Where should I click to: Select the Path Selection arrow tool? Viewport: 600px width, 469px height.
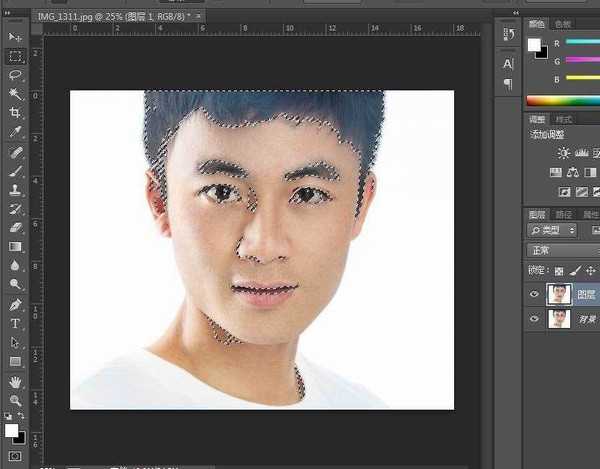(15, 342)
